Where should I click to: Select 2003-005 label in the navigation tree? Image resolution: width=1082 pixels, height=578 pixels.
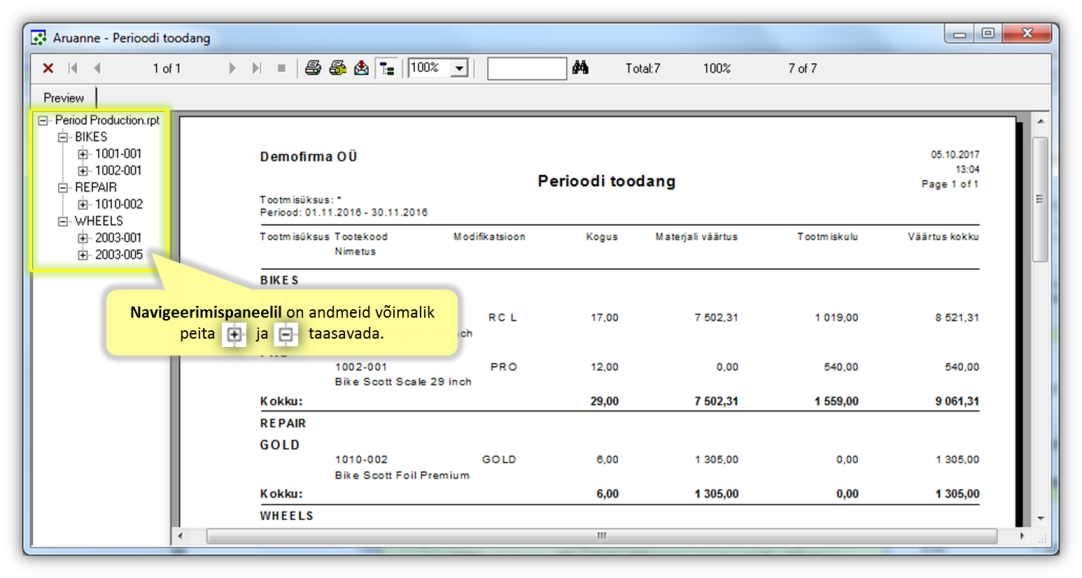[119, 255]
